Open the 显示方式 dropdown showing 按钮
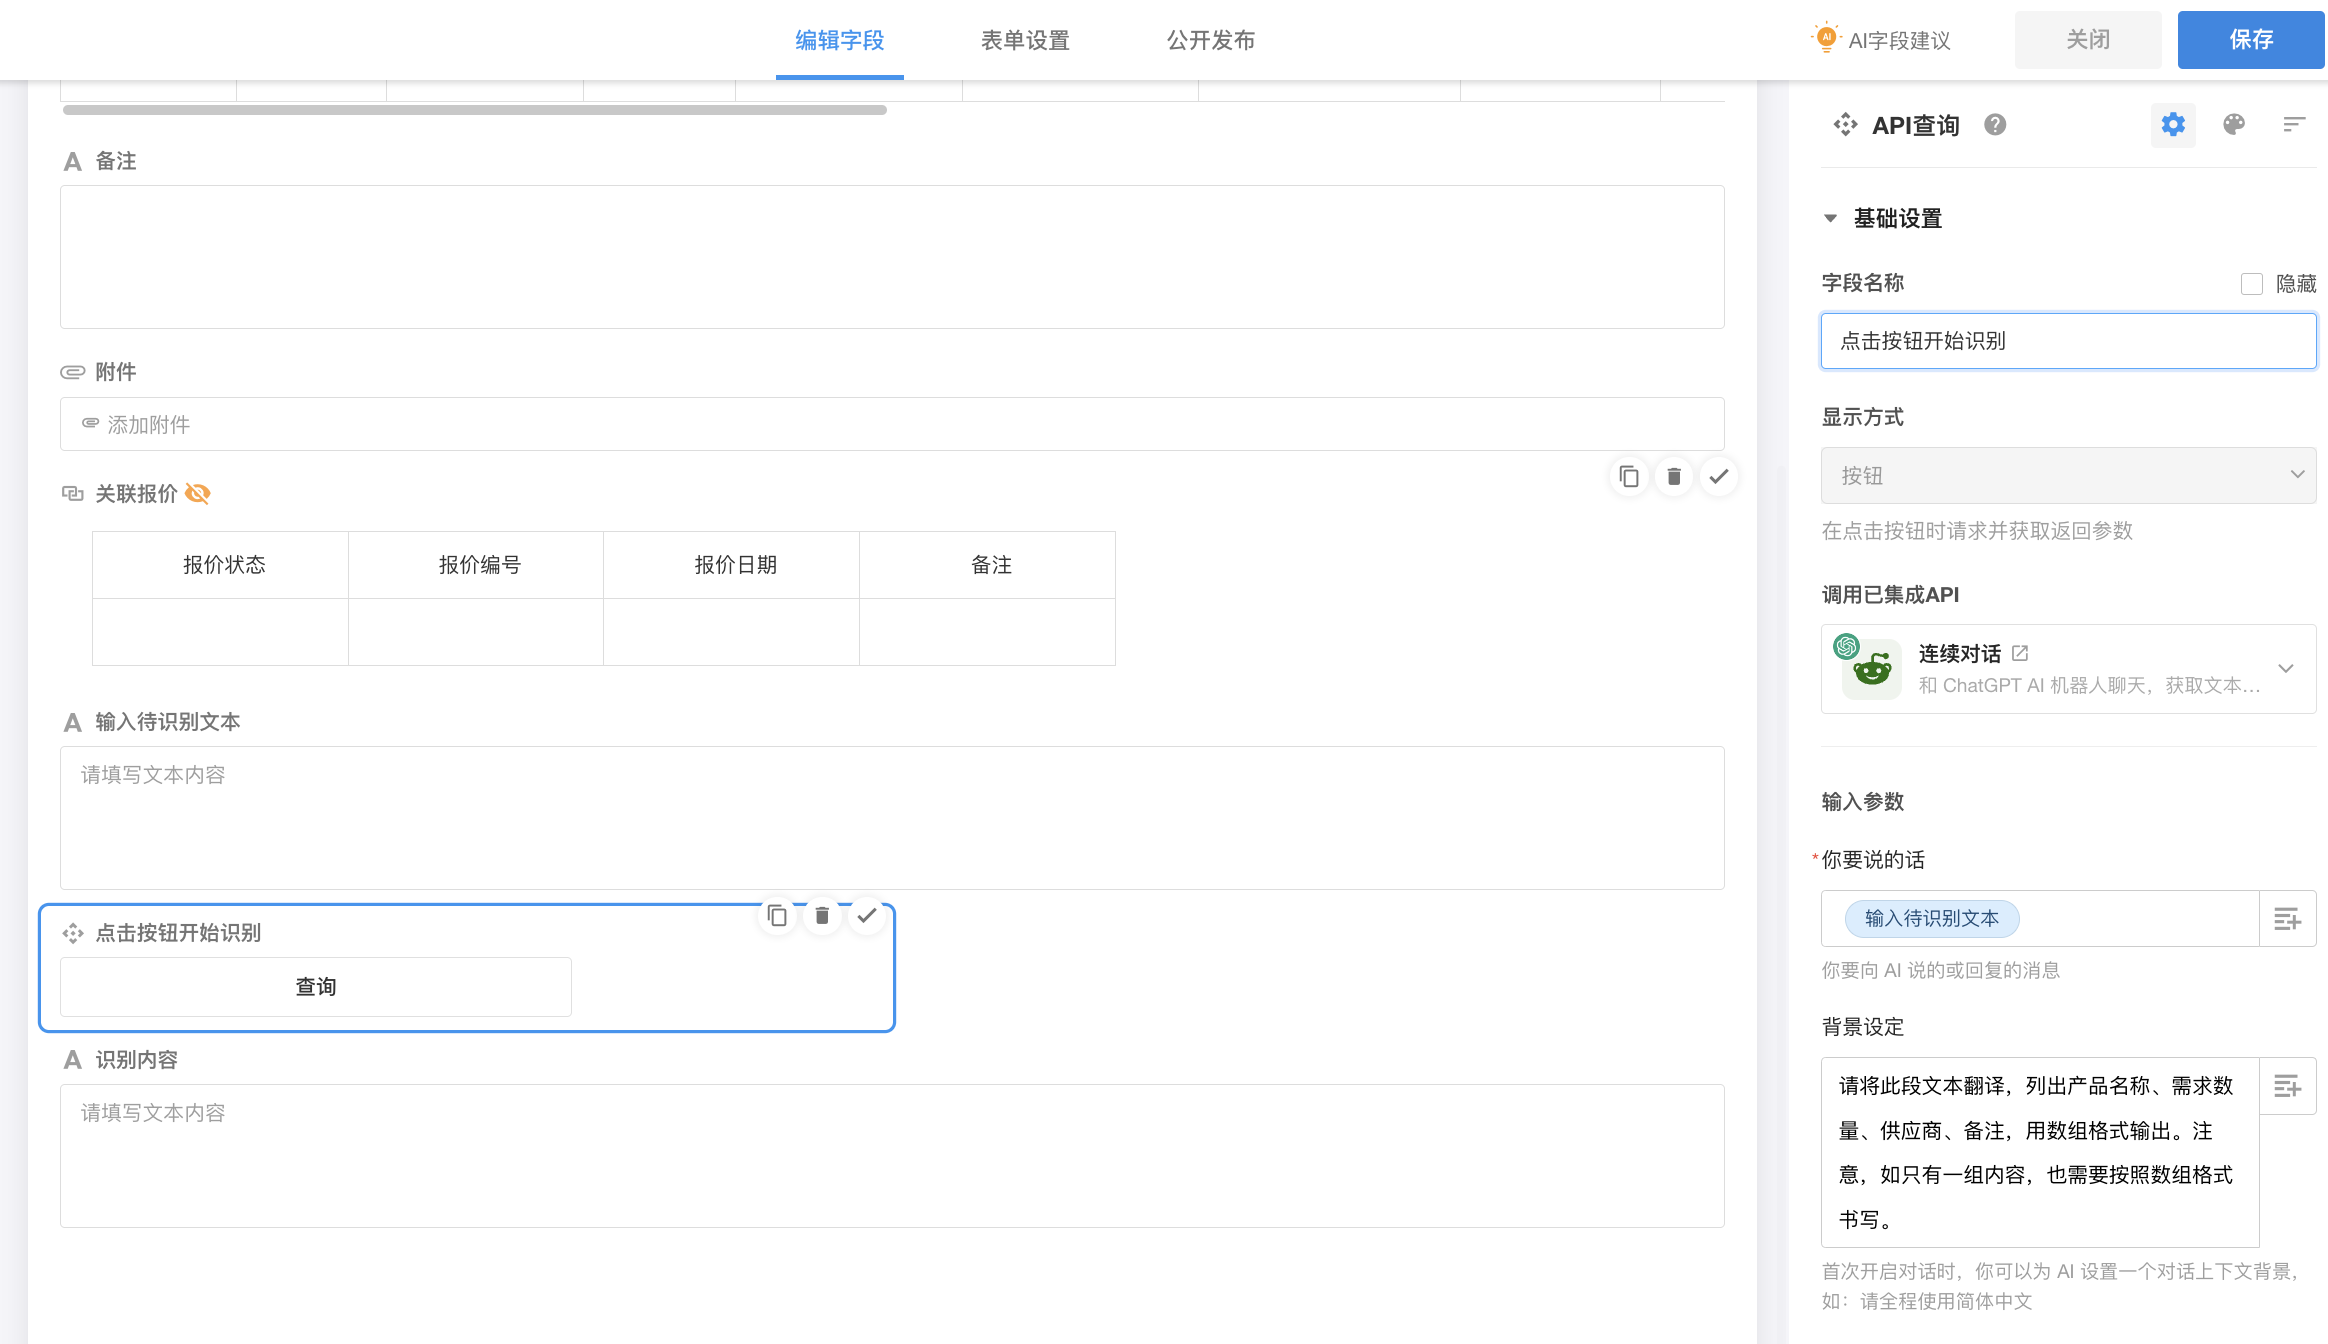The width and height of the screenshot is (2328, 1344). 2068,476
